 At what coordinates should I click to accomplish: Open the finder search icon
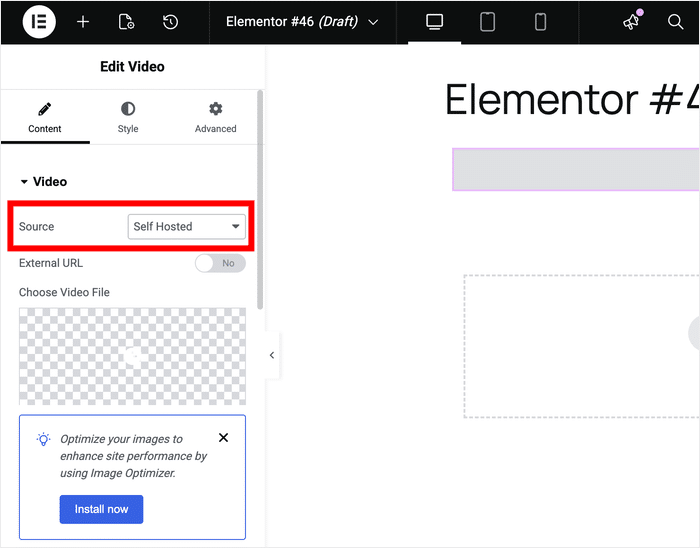coord(675,21)
